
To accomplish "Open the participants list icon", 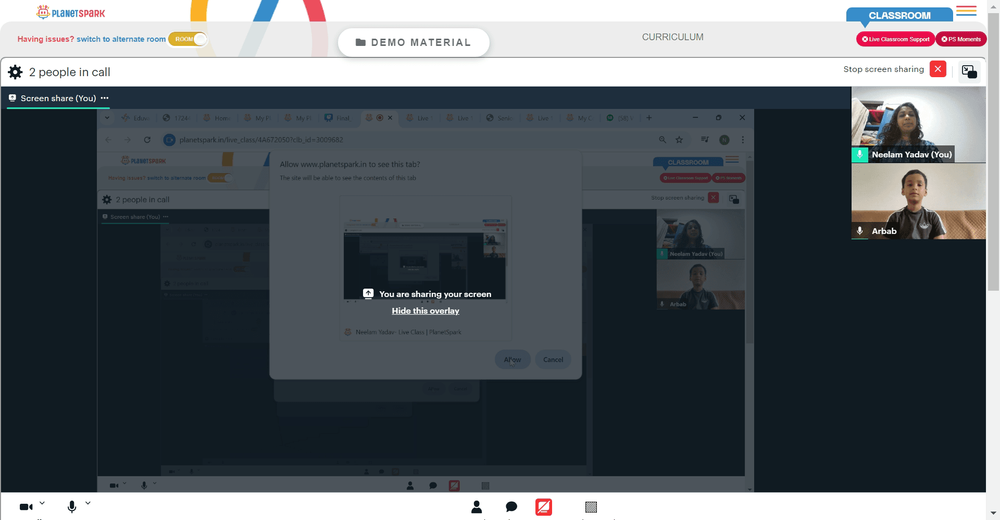I will tap(476, 507).
